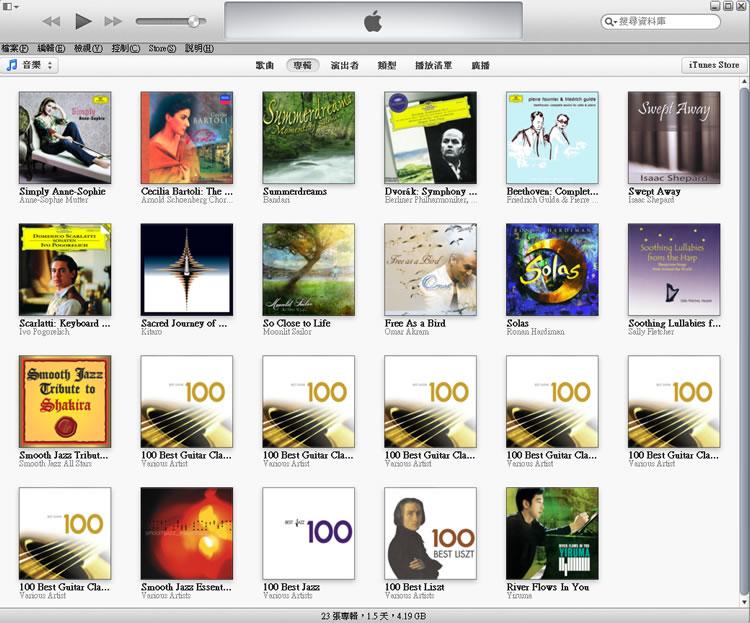
Task: Click the Play button
Action: pyautogui.click(x=83, y=21)
